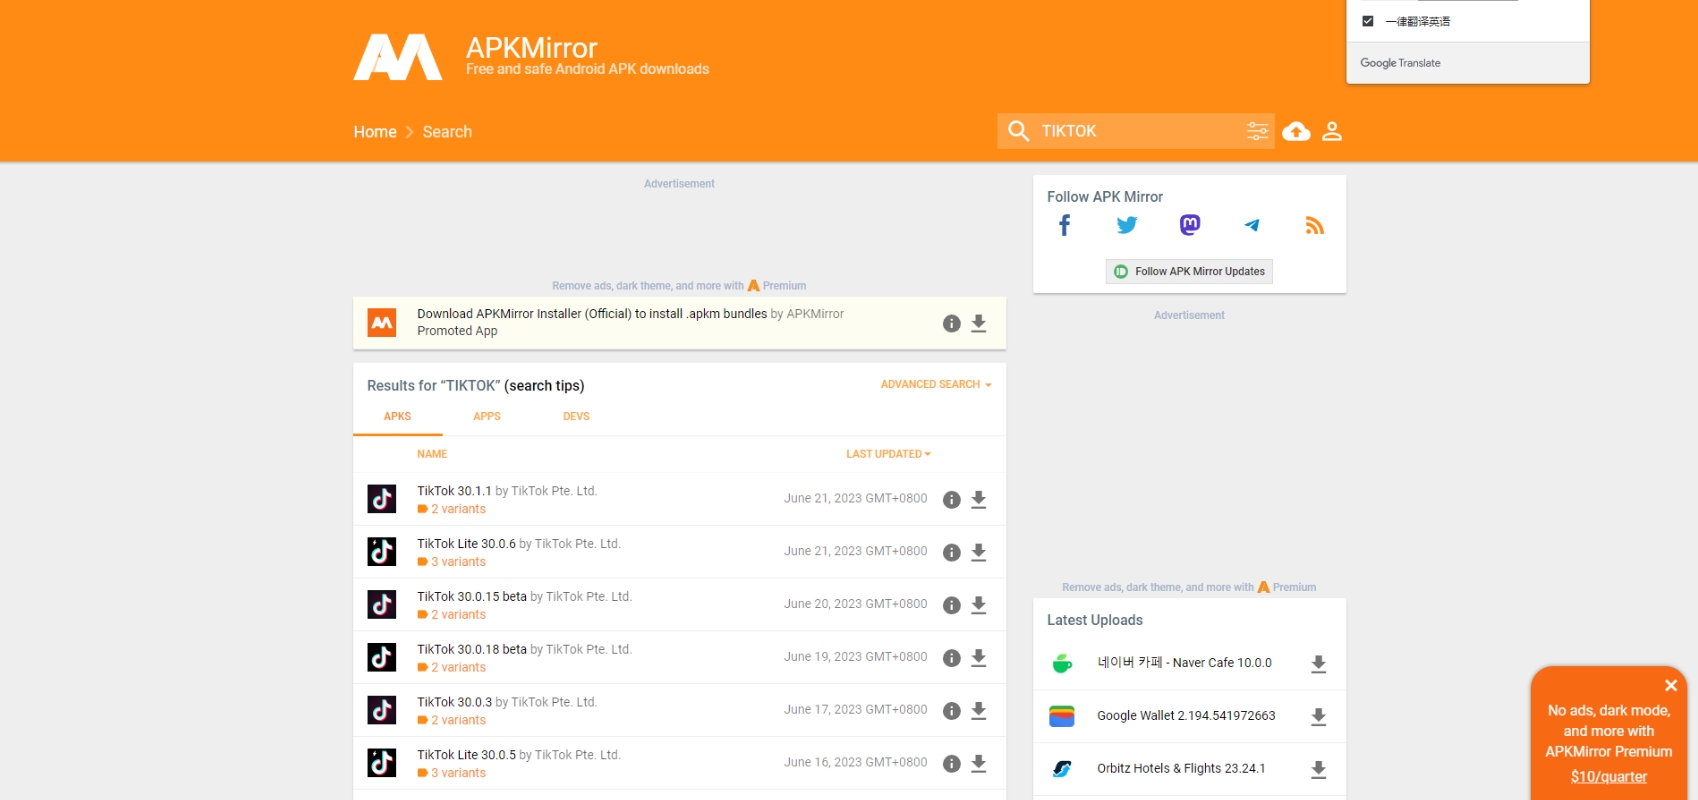This screenshot has height=800, width=1698.
Task: Open the user account icon
Action: click(1332, 131)
